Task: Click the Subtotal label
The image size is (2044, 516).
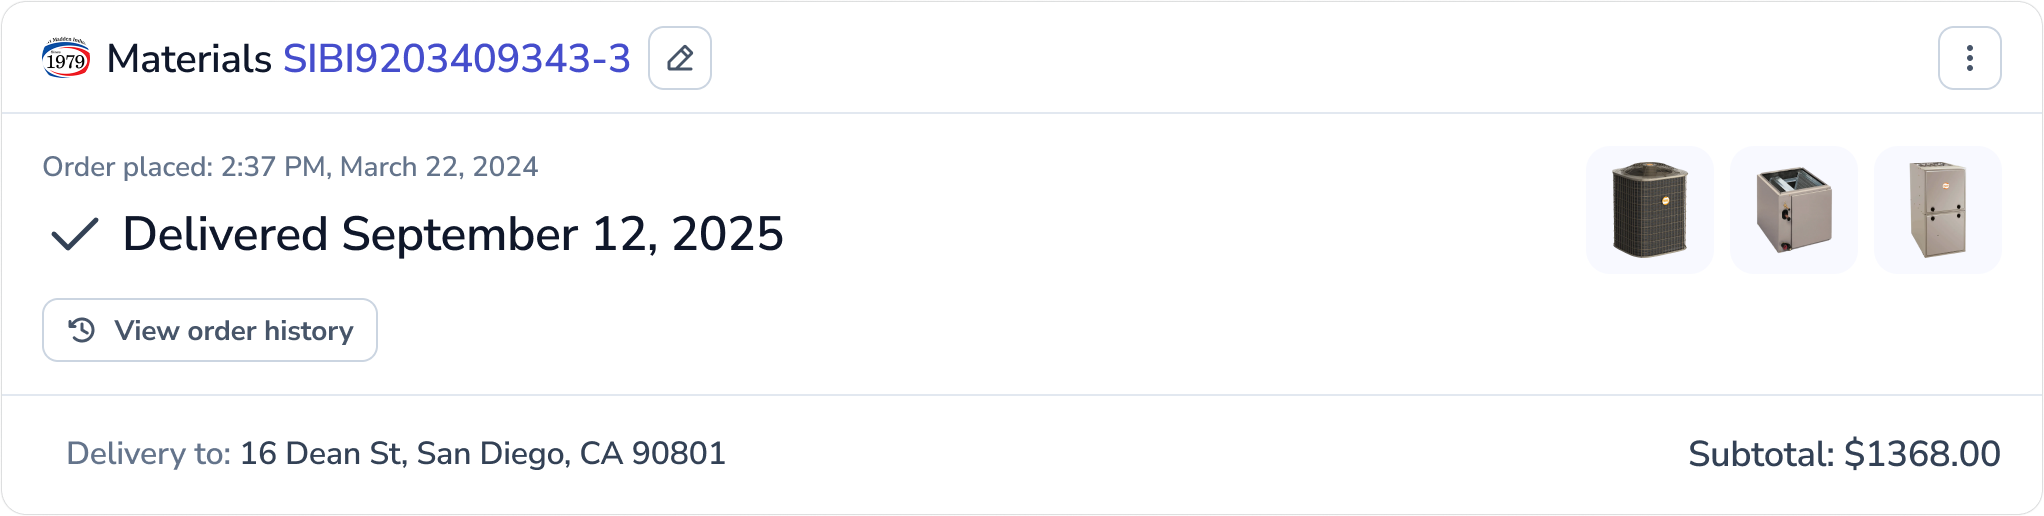Action: pos(1761,454)
